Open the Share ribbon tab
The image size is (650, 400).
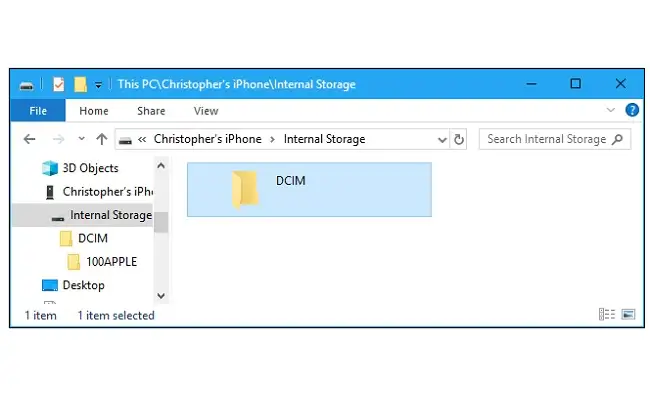151,111
